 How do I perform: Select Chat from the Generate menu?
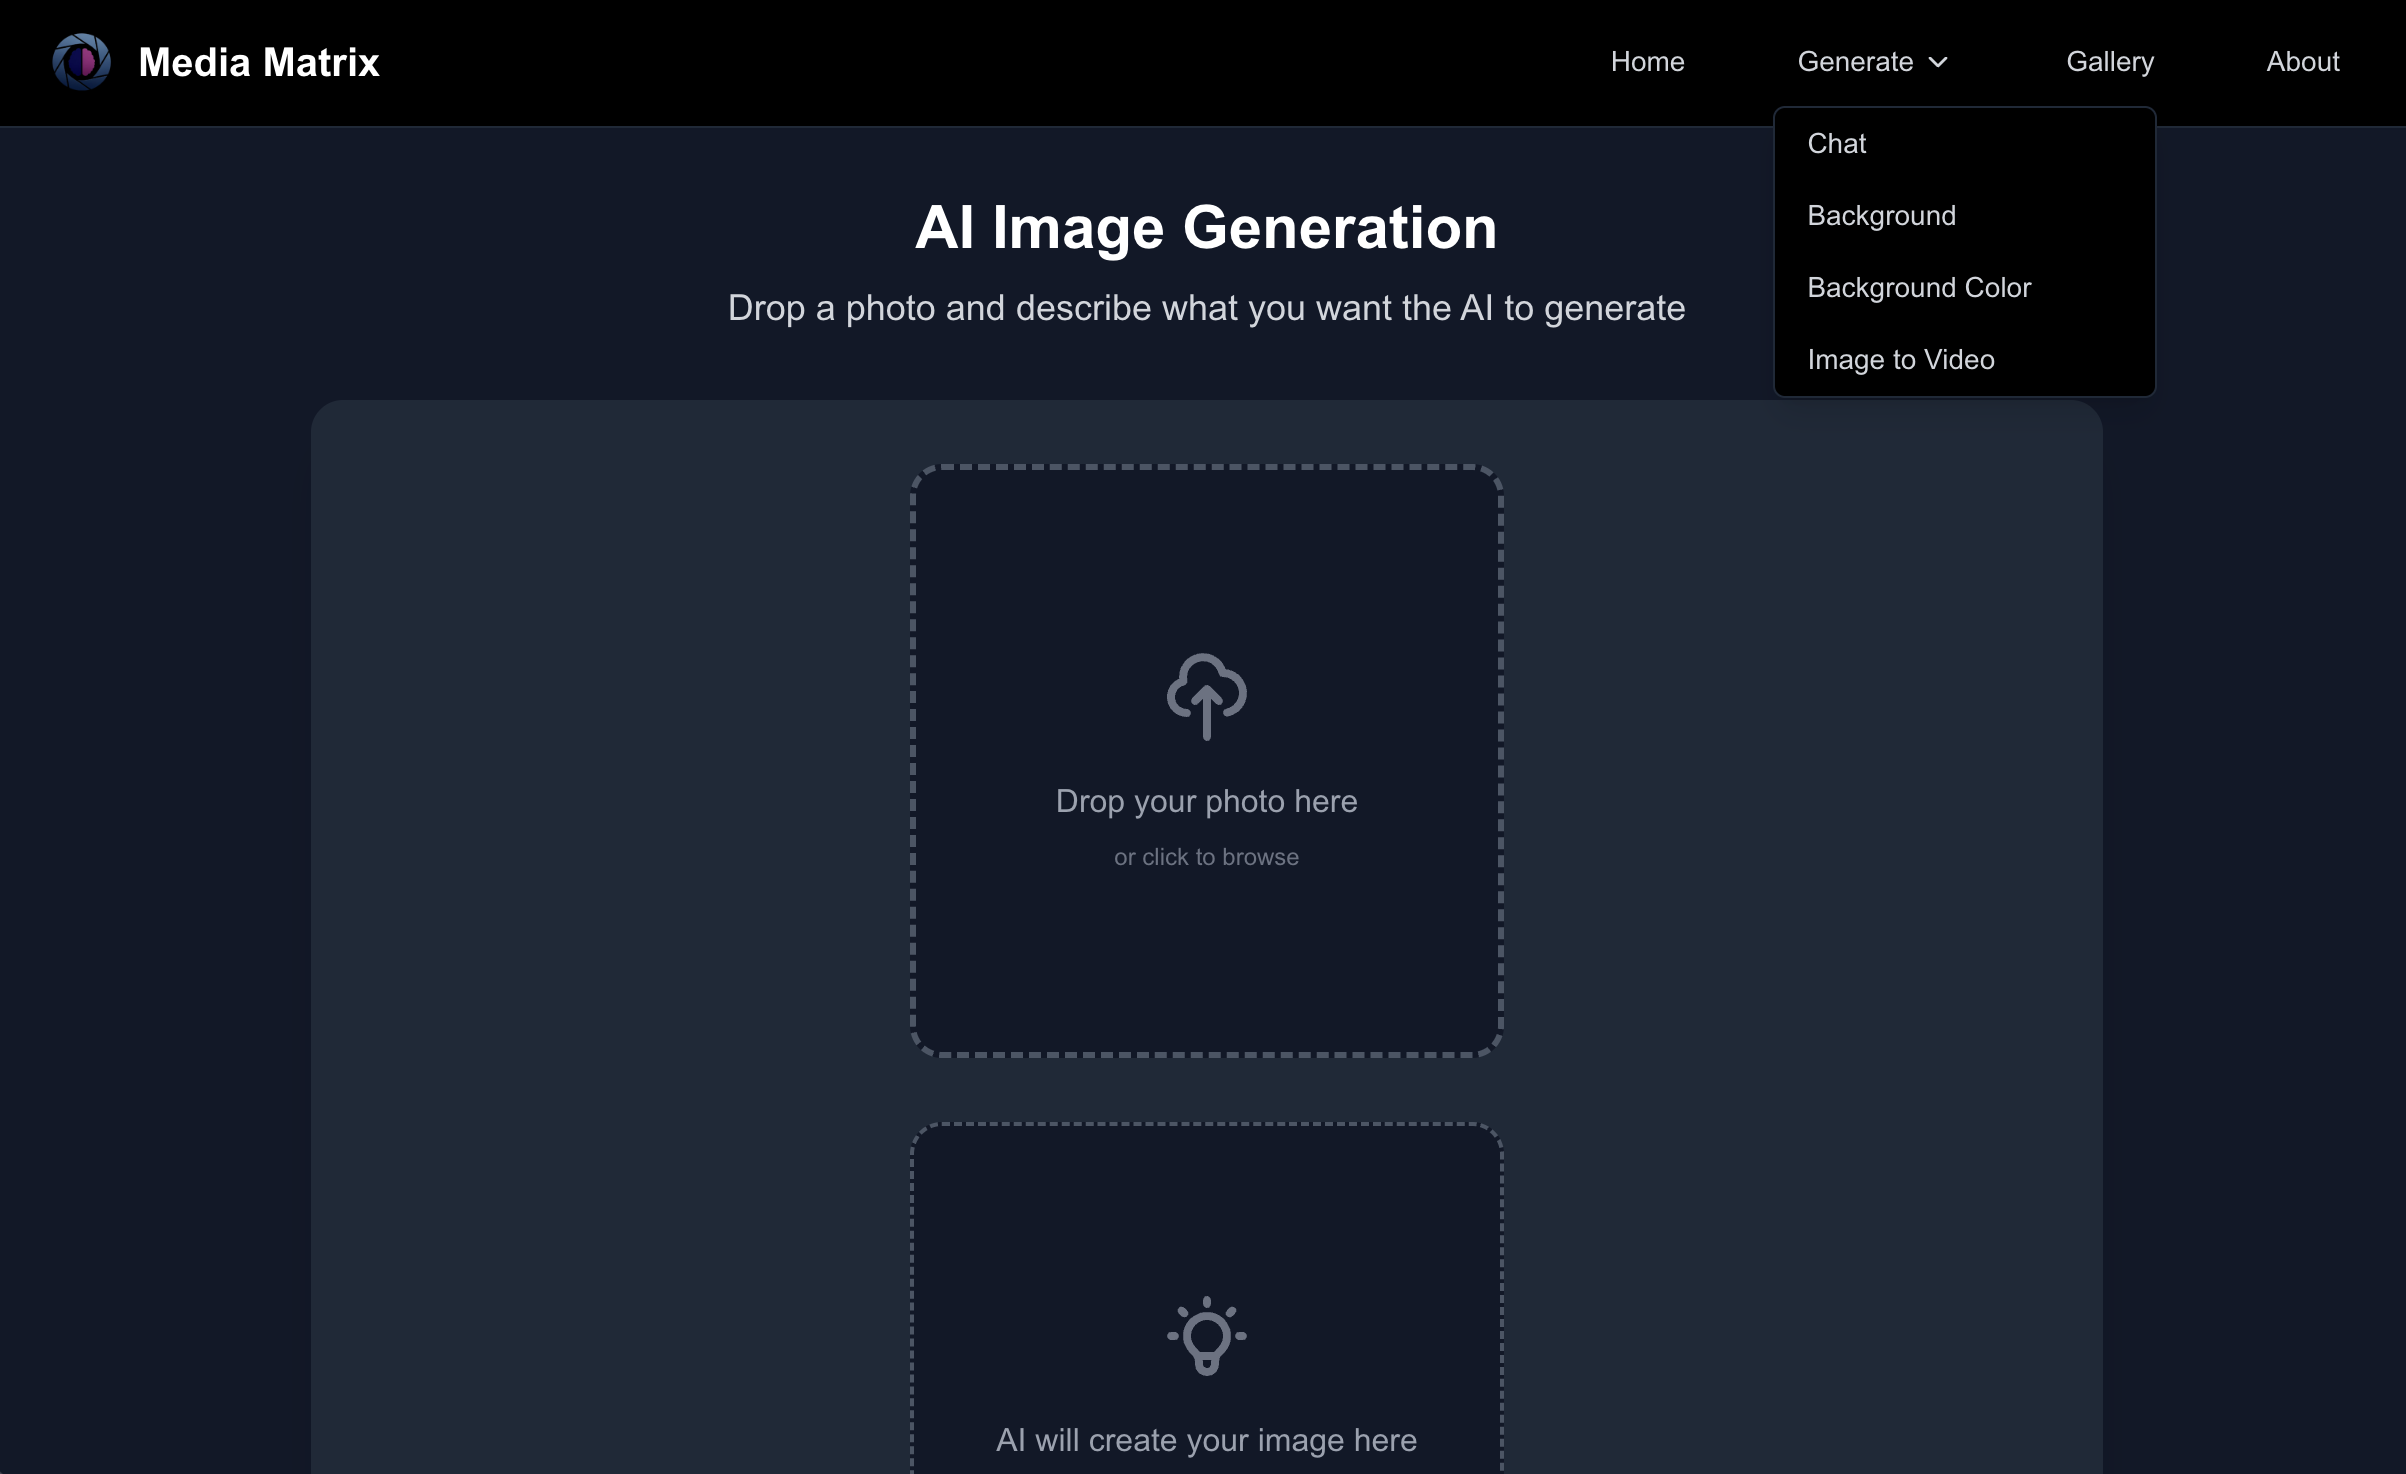tap(1836, 144)
